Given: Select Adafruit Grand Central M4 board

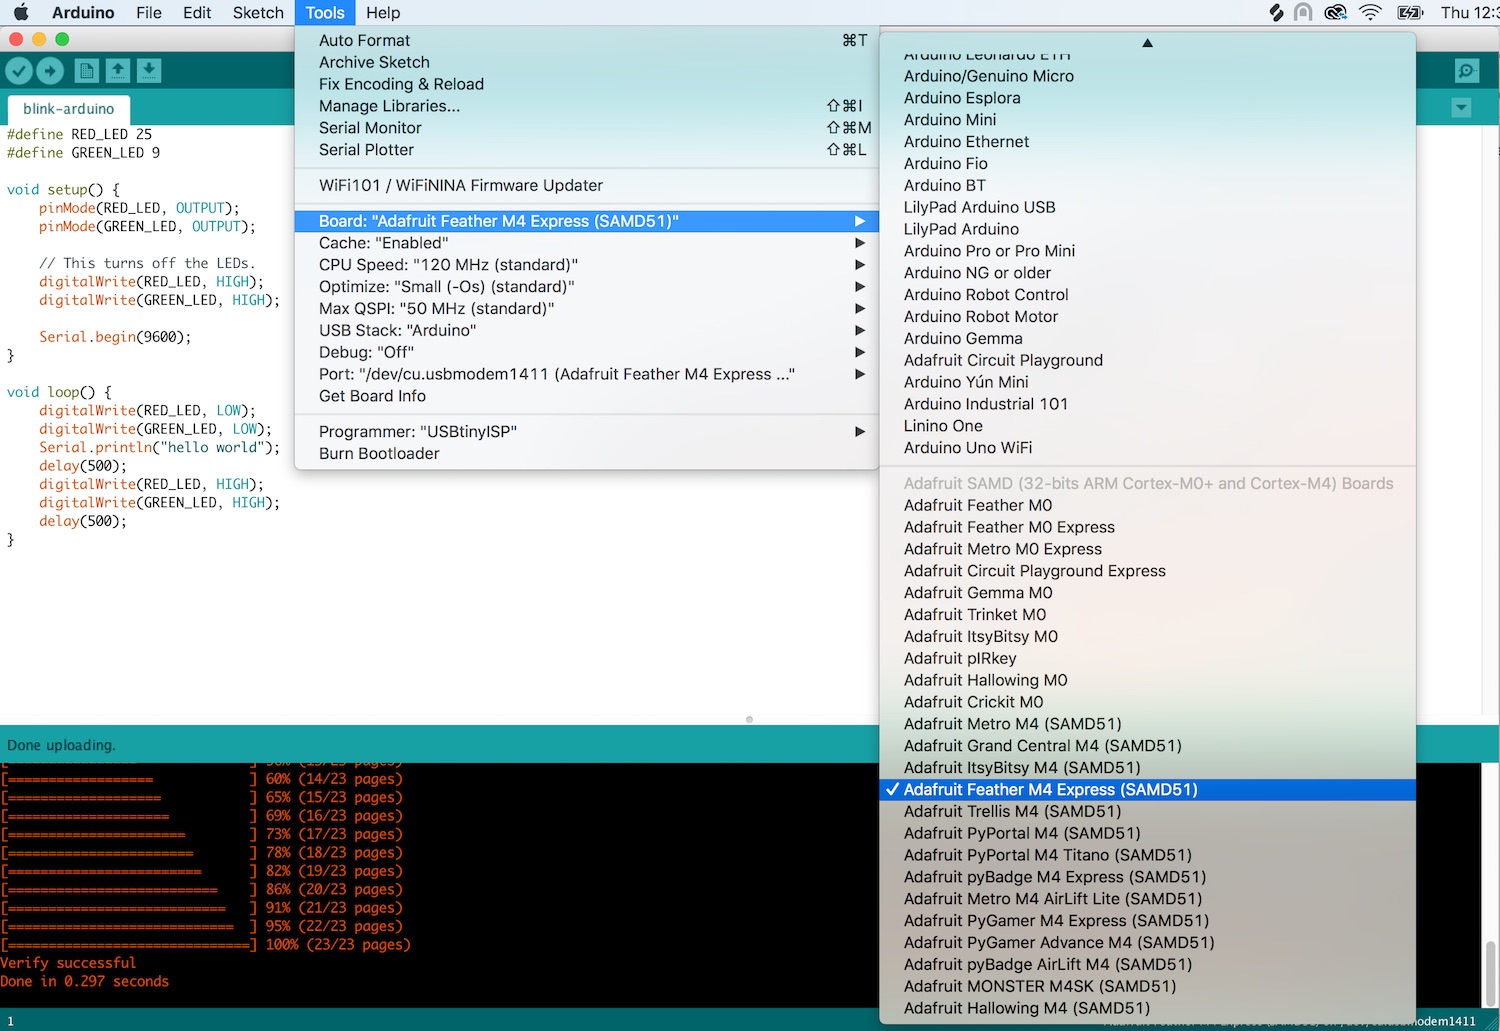Looking at the screenshot, I should 1148,746.
